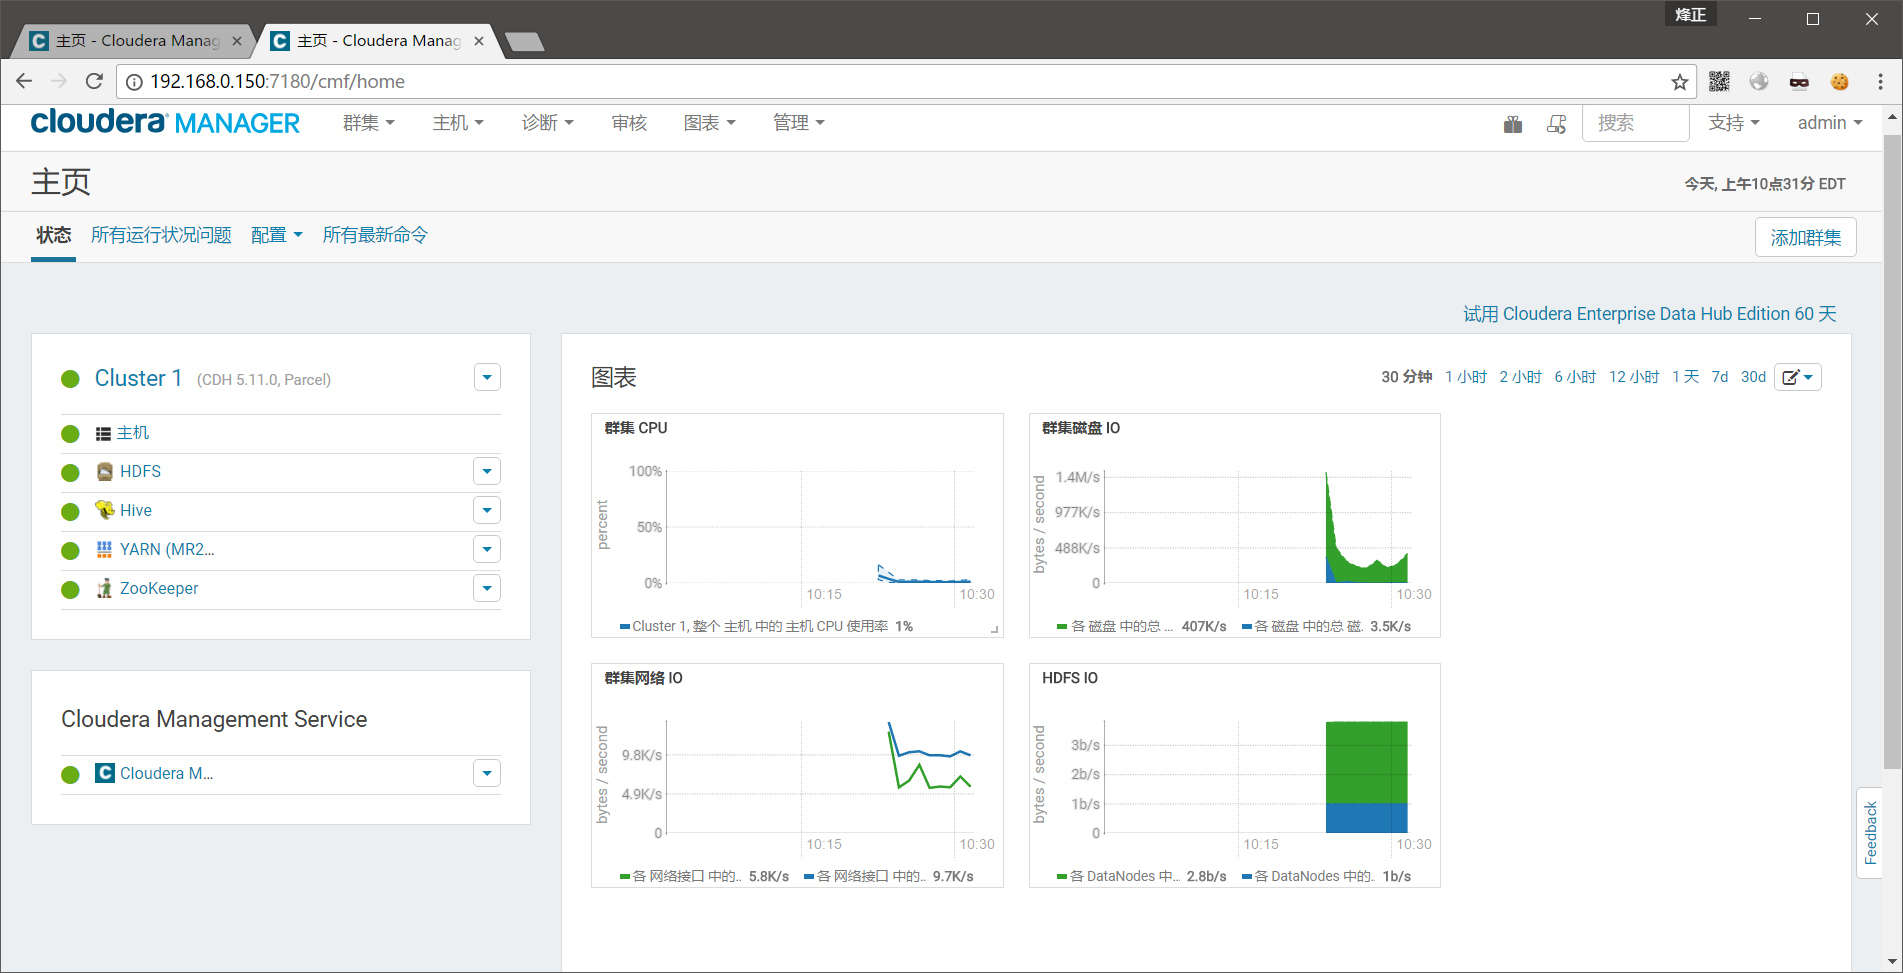Open the 群集 menu
The height and width of the screenshot is (973, 1903).
coord(369,122)
